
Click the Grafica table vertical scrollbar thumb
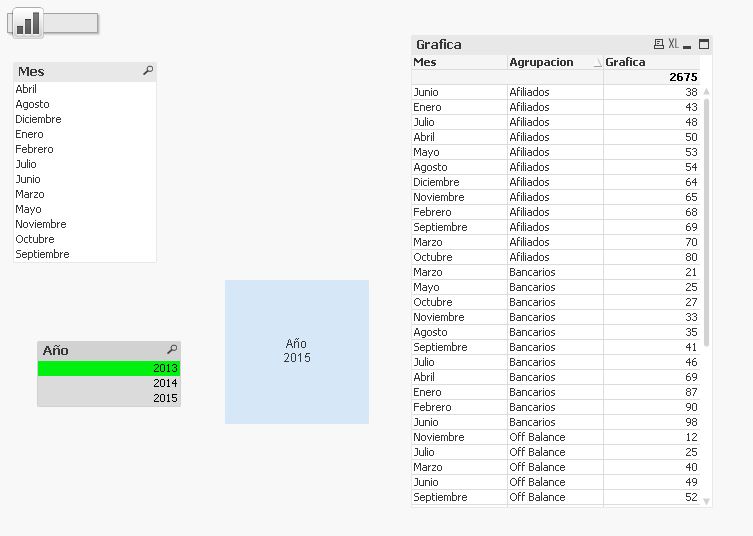[707, 220]
